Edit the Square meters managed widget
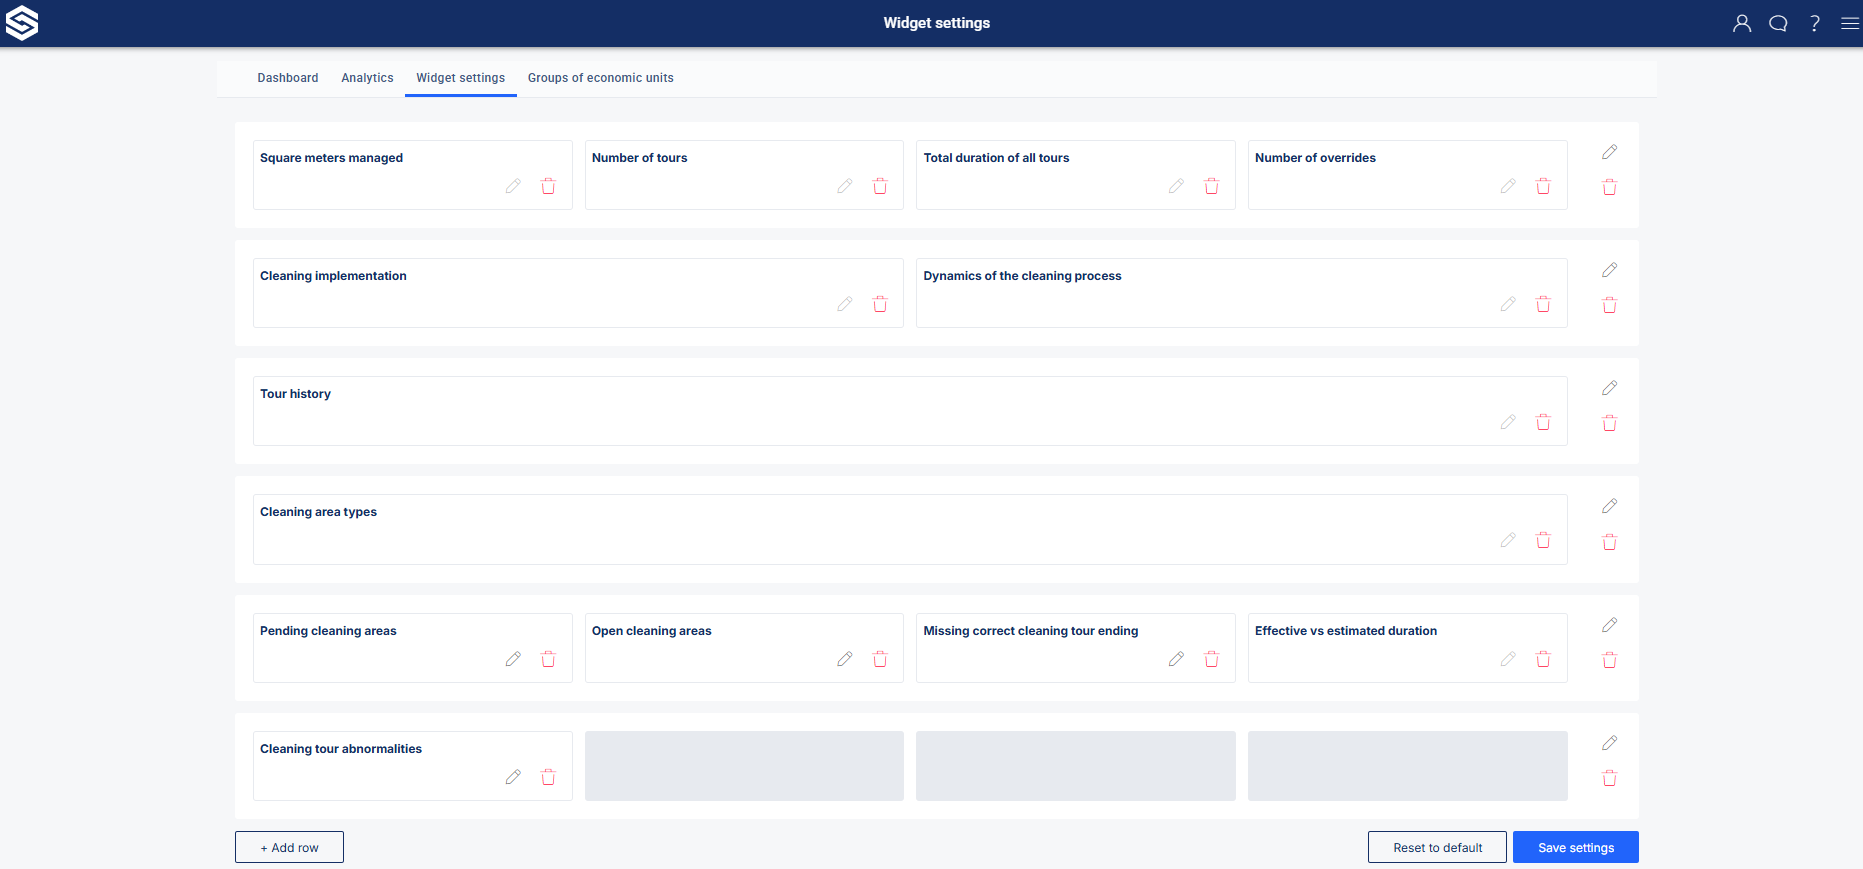 pyautogui.click(x=513, y=186)
